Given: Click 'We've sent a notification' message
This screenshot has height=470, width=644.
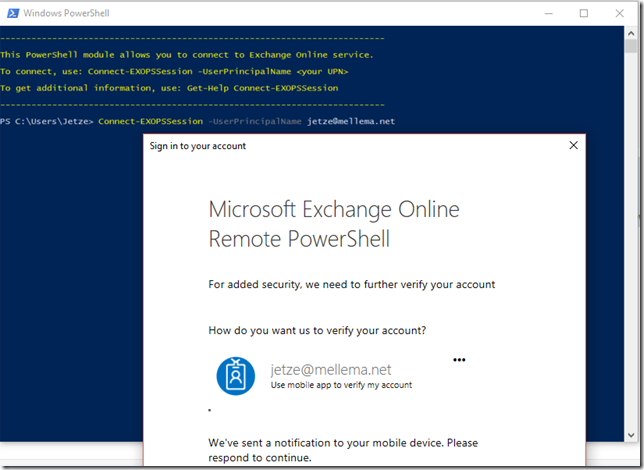Looking at the screenshot, I should tap(343, 450).
